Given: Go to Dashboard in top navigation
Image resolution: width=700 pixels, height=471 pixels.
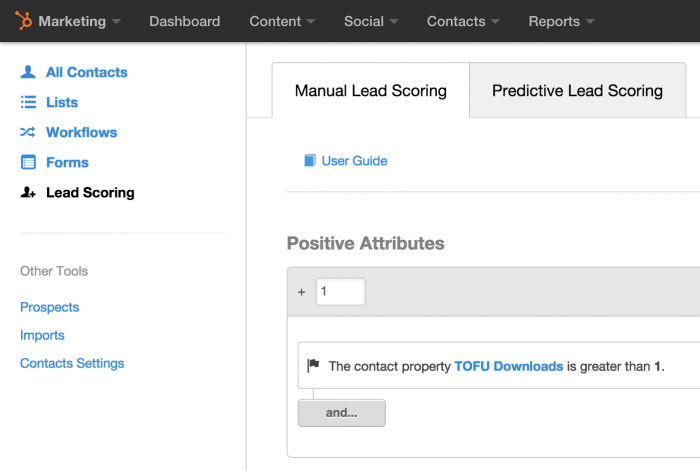Looking at the screenshot, I should coord(185,21).
